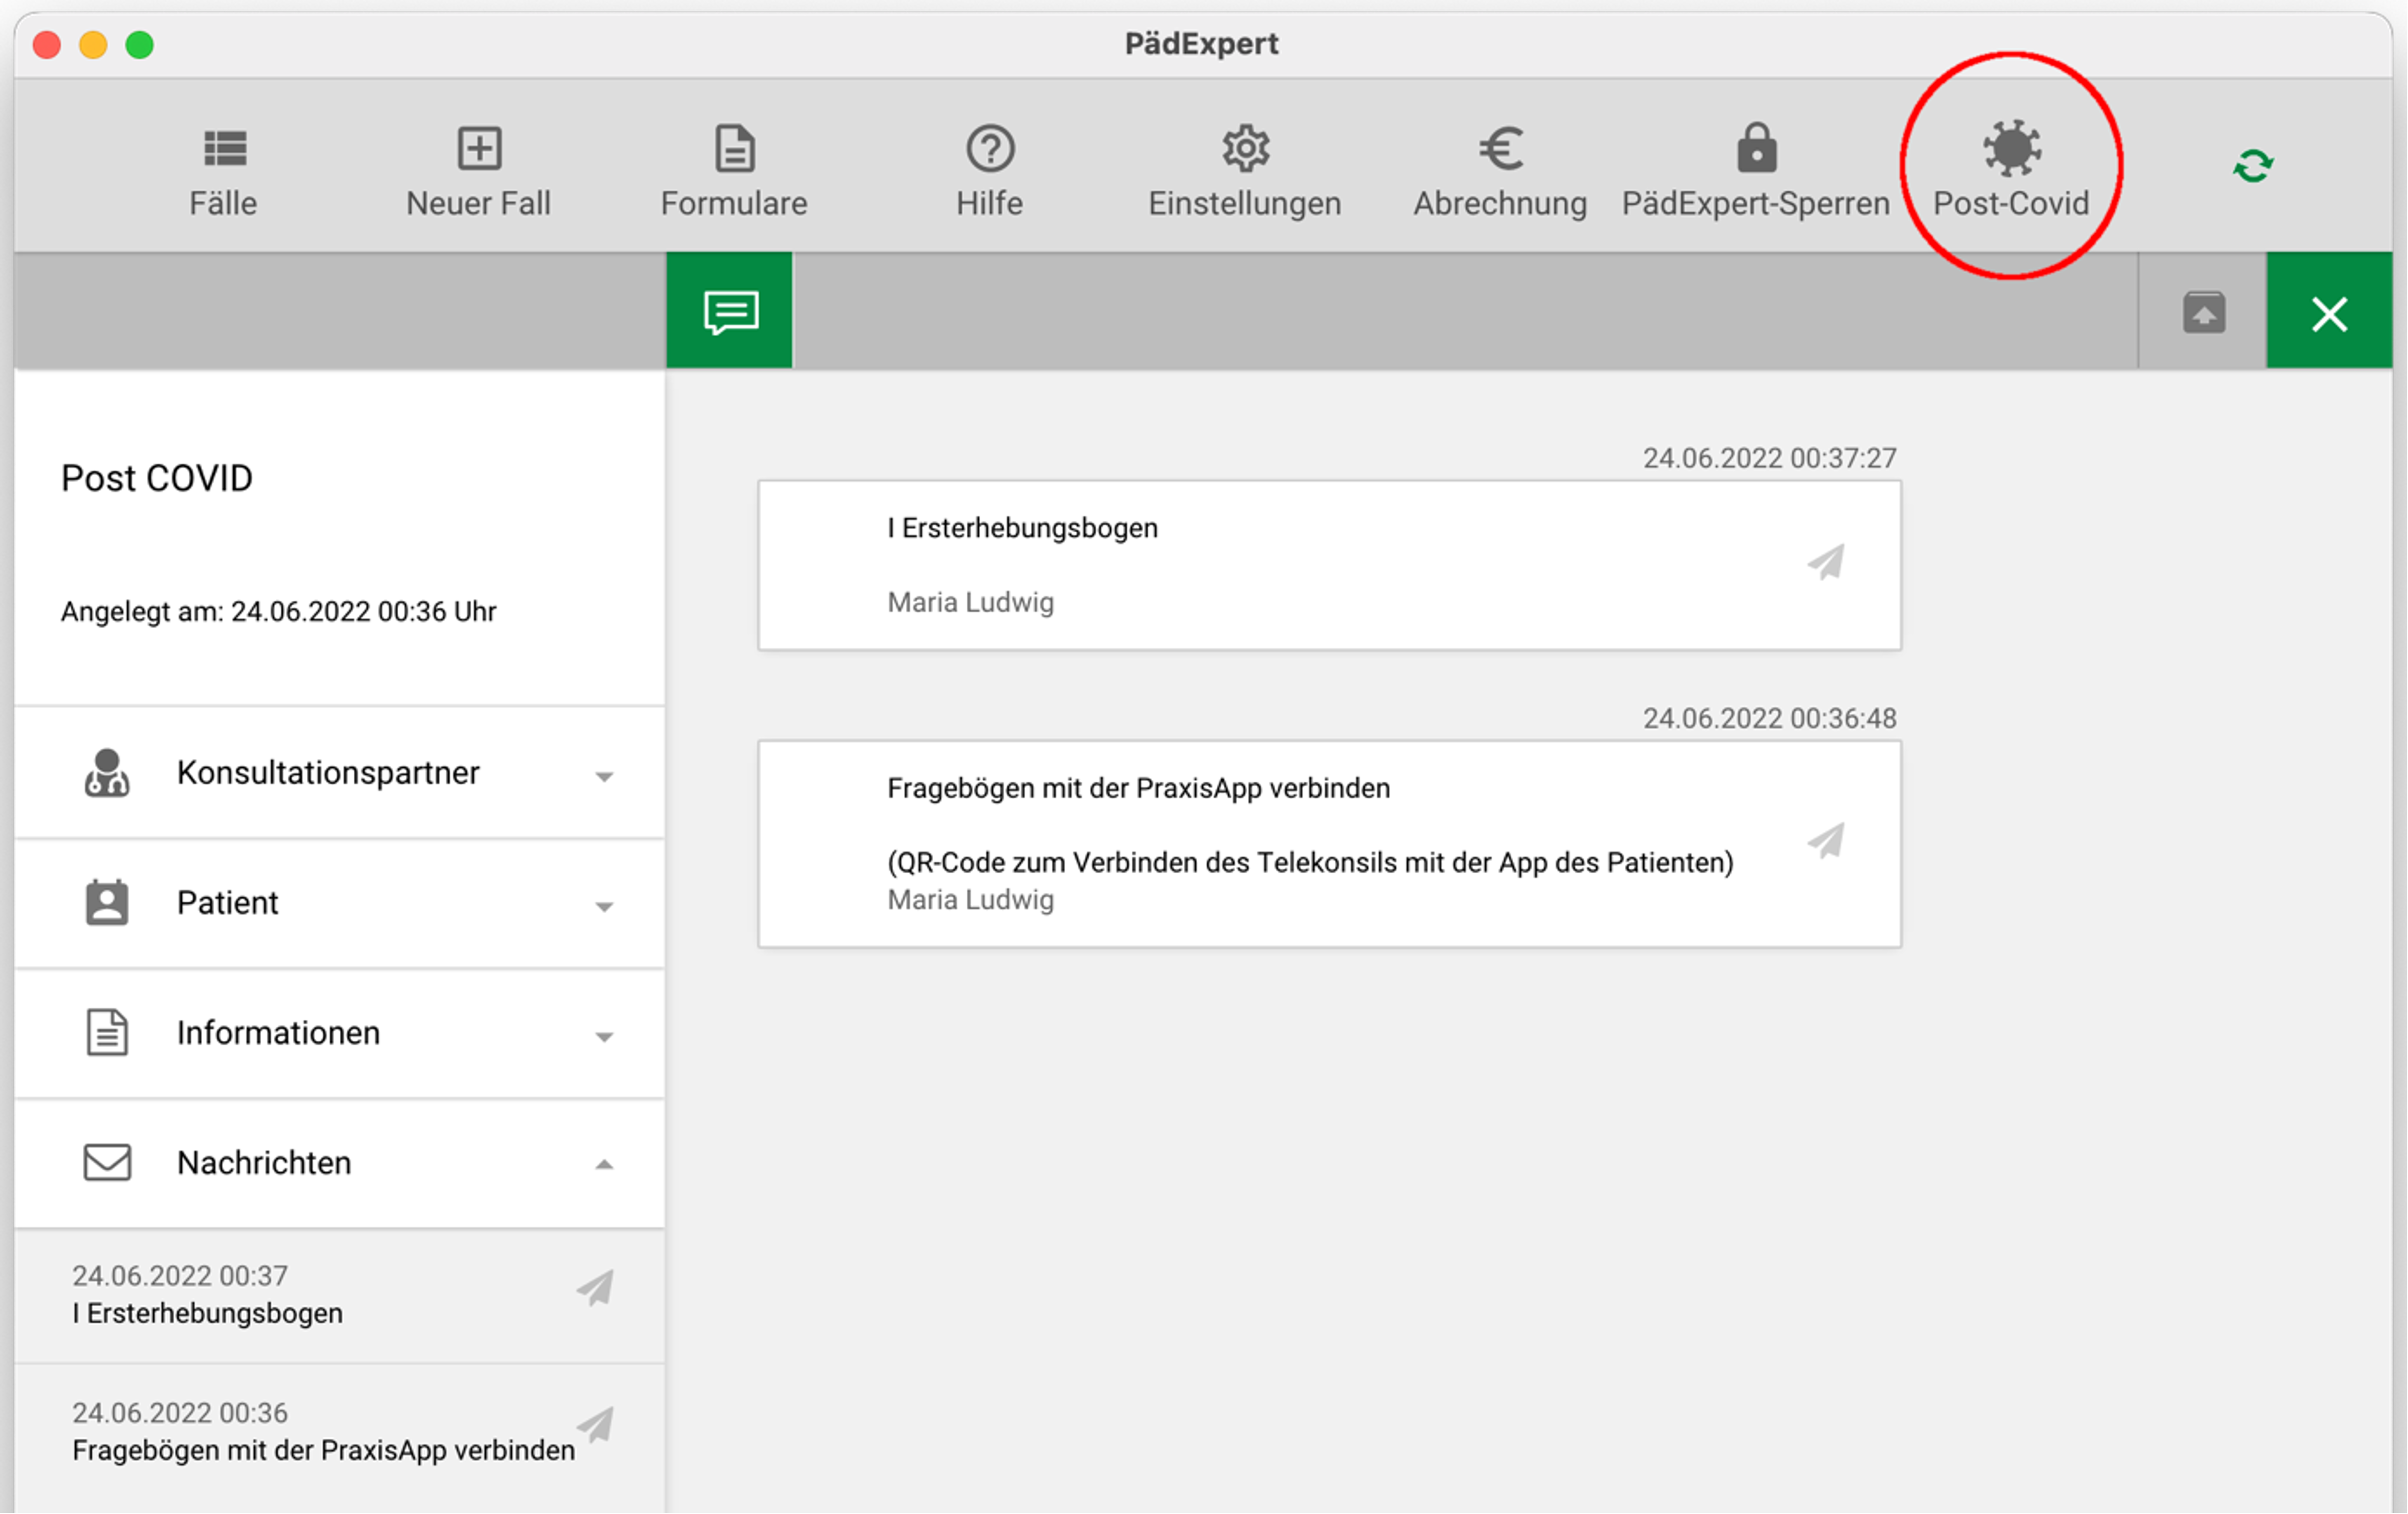
Task: Open Einstellungen gear icon
Action: (1245, 148)
